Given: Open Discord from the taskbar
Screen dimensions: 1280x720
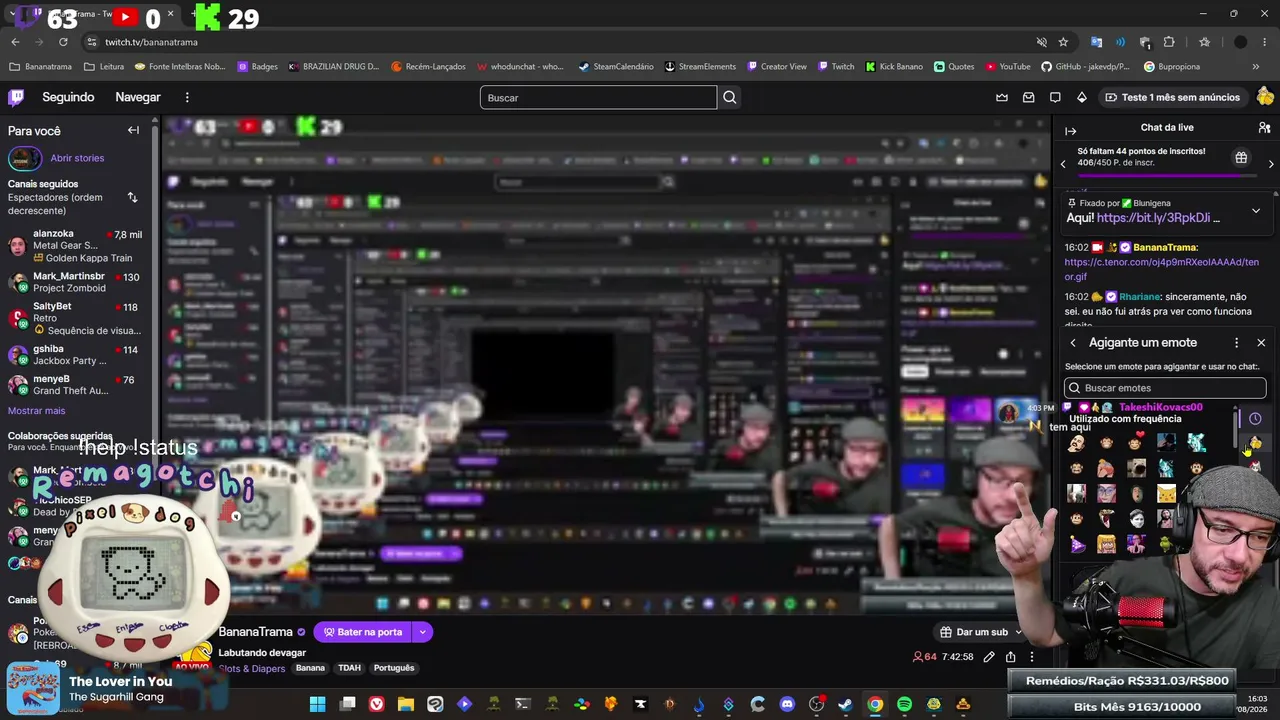Looking at the screenshot, I should (787, 705).
